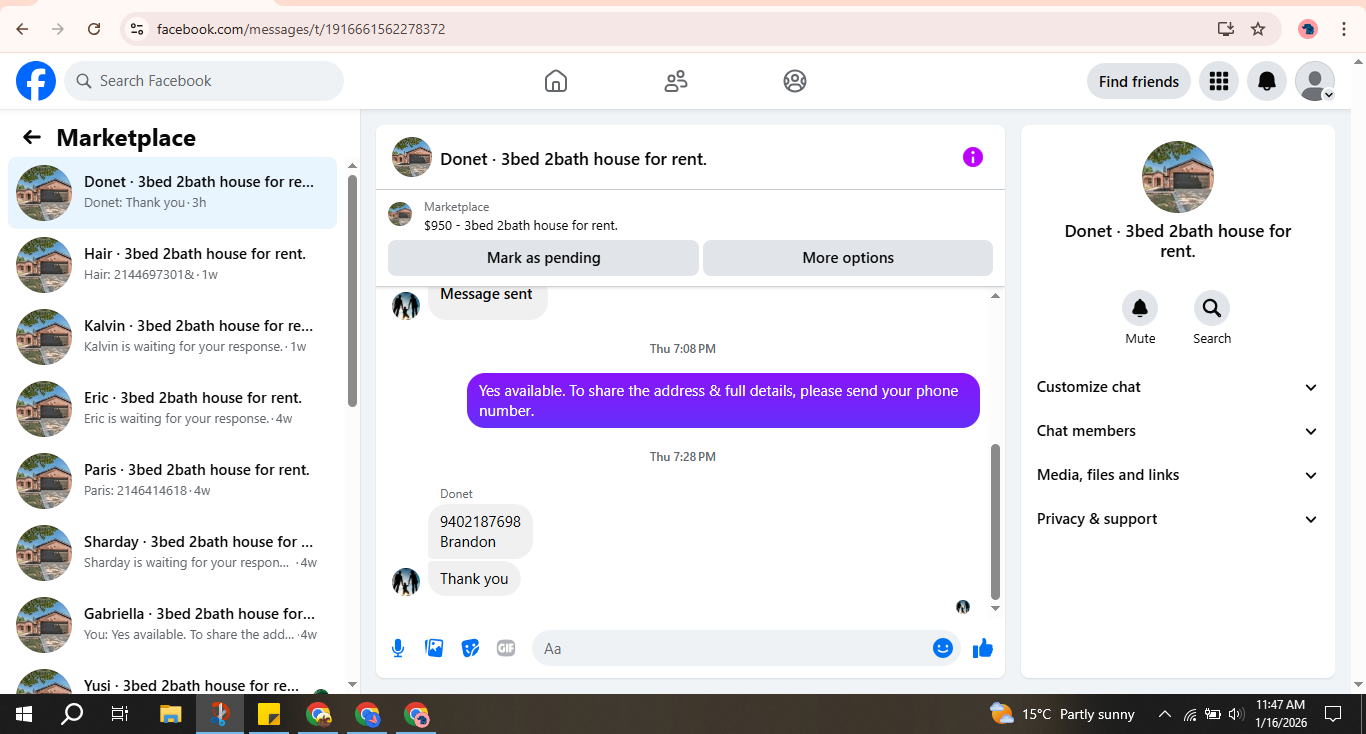Open the Paris conversation
This screenshot has width=1366, height=734.
(x=172, y=481)
